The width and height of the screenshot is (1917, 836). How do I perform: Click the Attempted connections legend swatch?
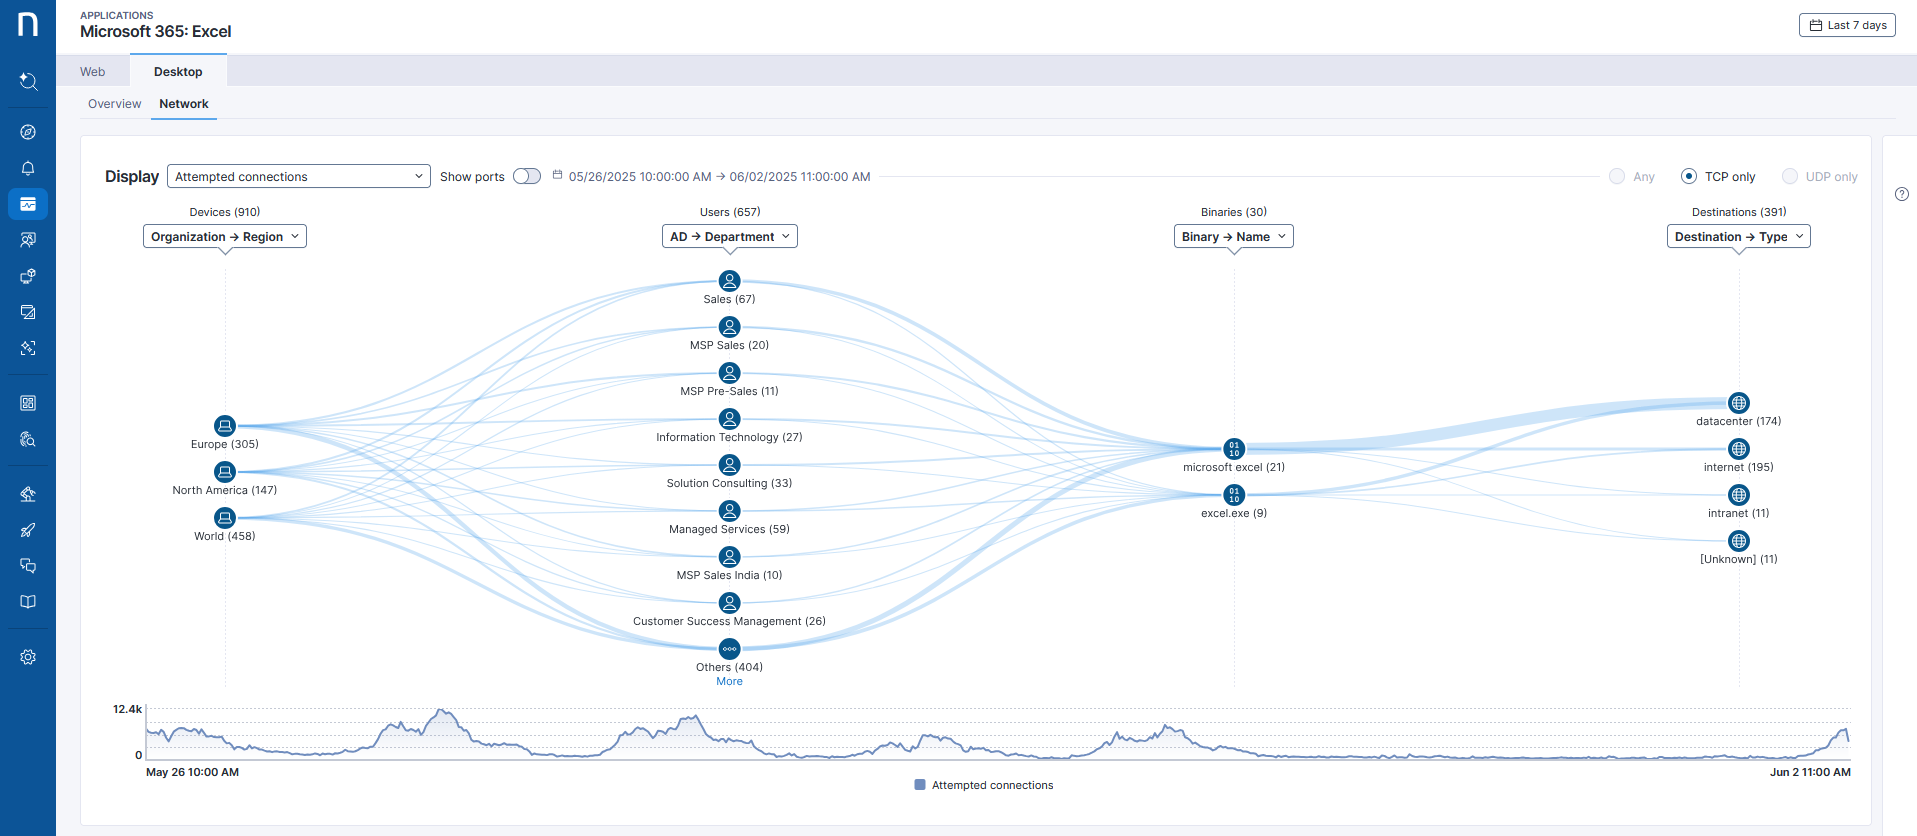(x=920, y=785)
